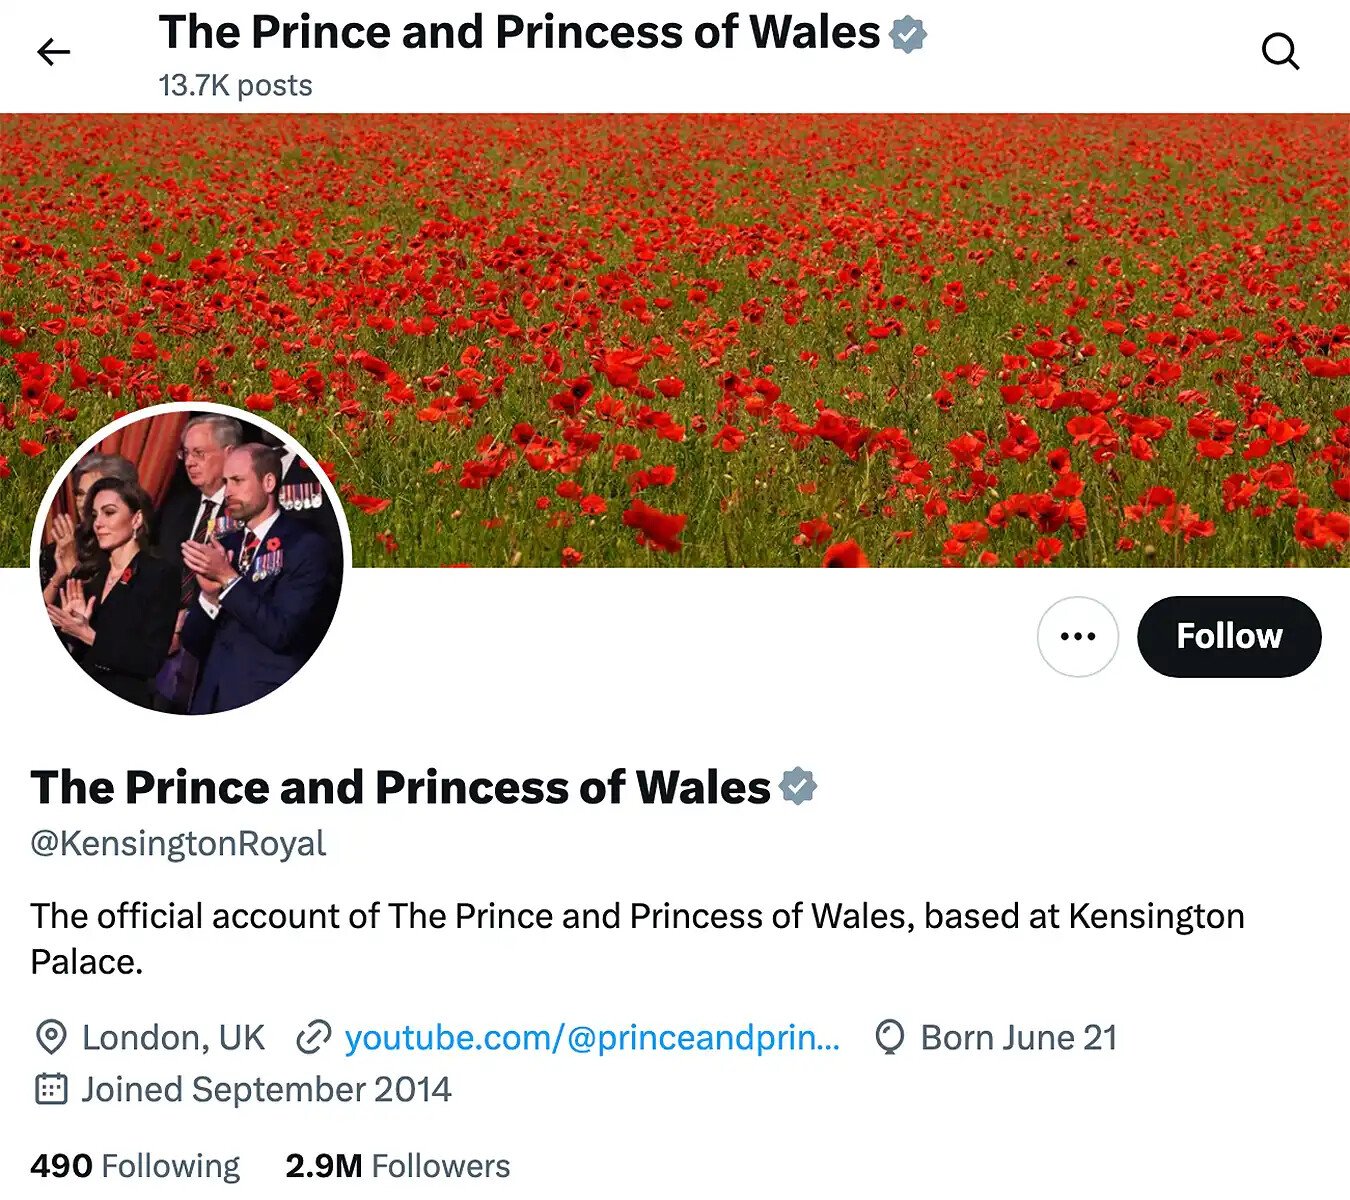This screenshot has width=1350, height=1200.
Task: Open search with the magnifier icon
Action: (x=1280, y=51)
